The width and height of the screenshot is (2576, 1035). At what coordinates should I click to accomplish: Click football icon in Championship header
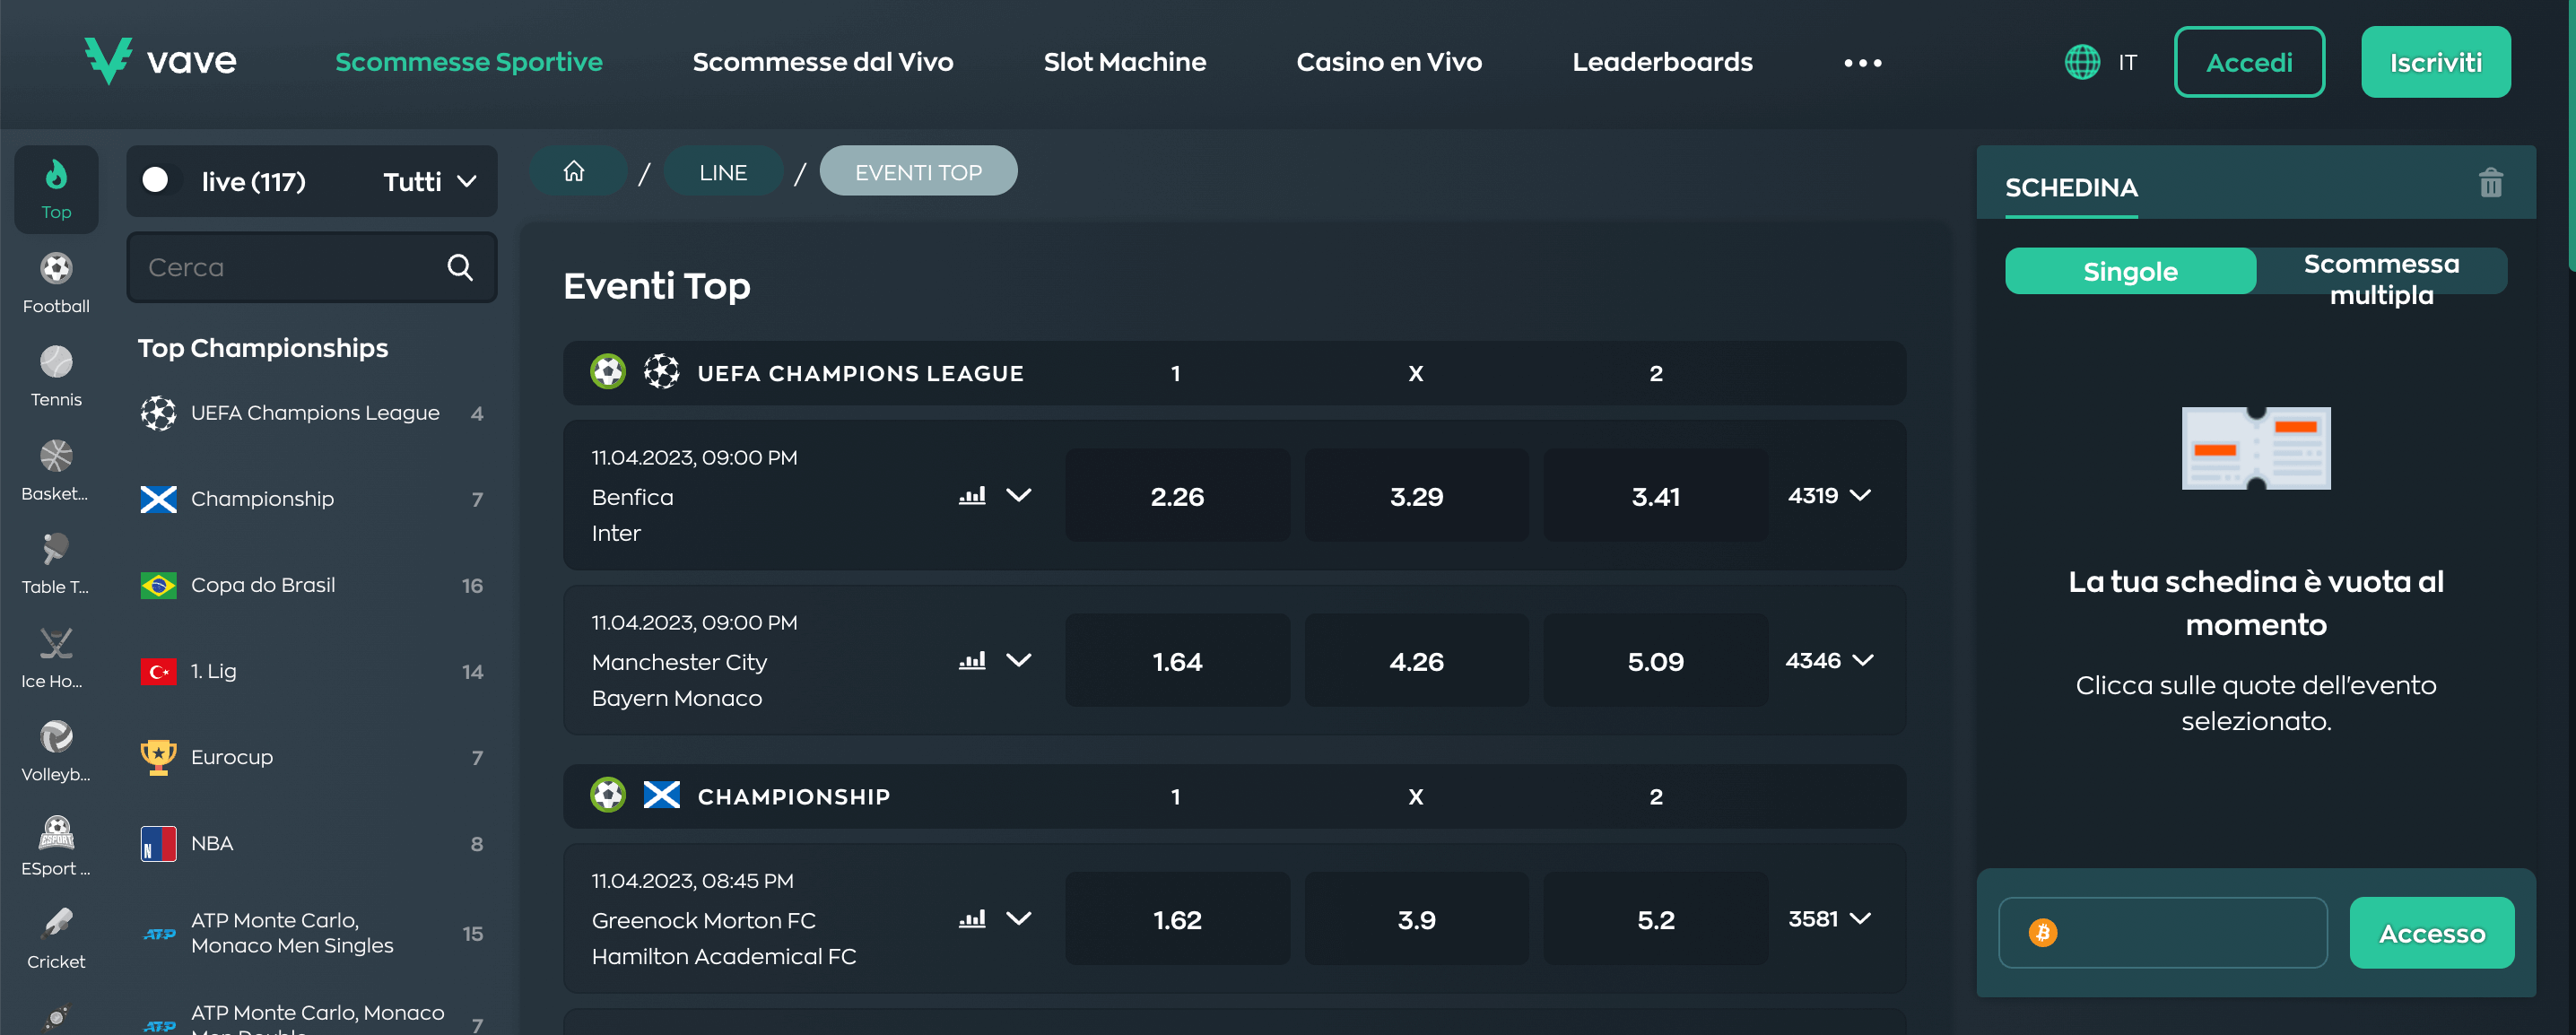point(607,795)
